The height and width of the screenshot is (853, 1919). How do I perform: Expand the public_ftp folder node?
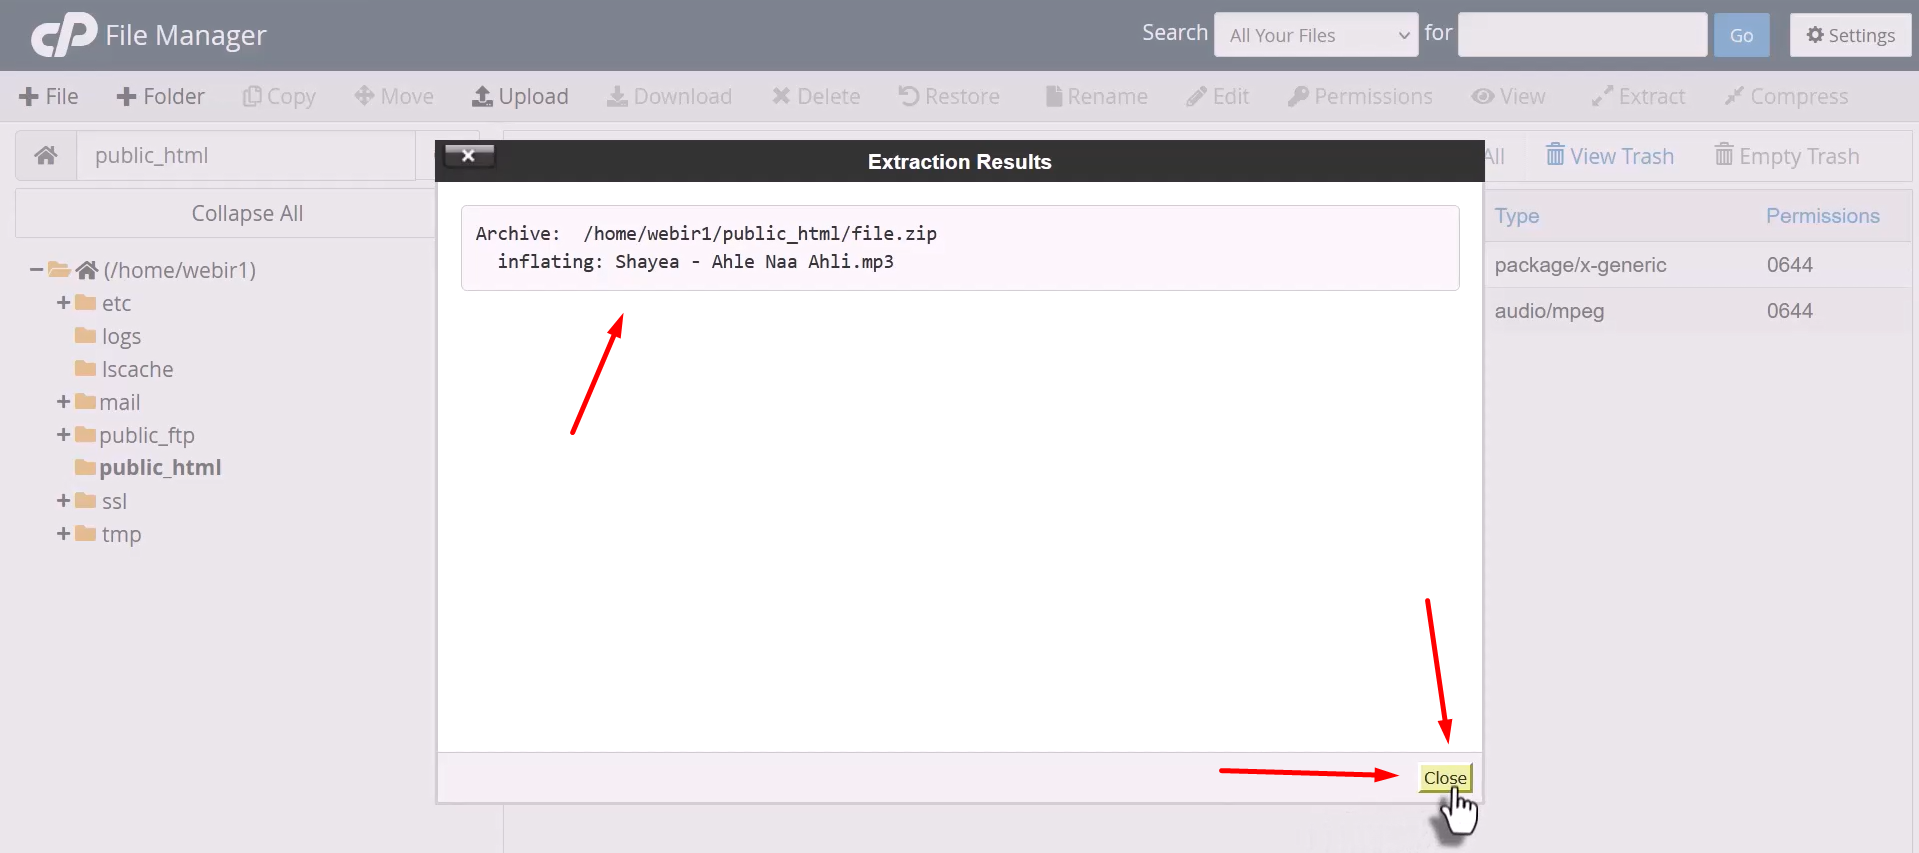pyautogui.click(x=63, y=434)
